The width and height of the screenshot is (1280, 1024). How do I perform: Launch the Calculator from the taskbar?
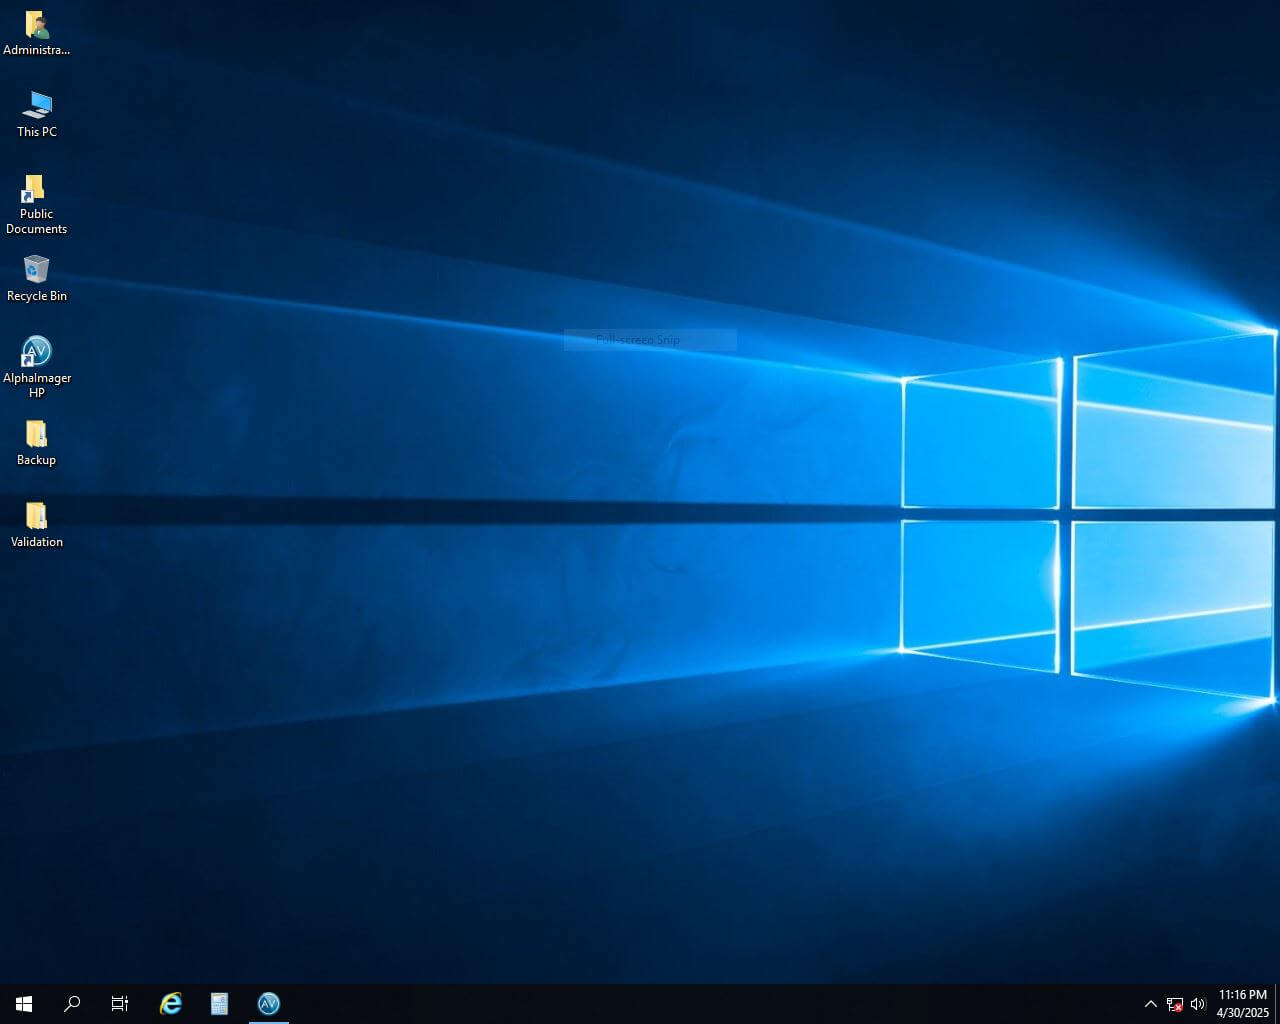point(219,1004)
